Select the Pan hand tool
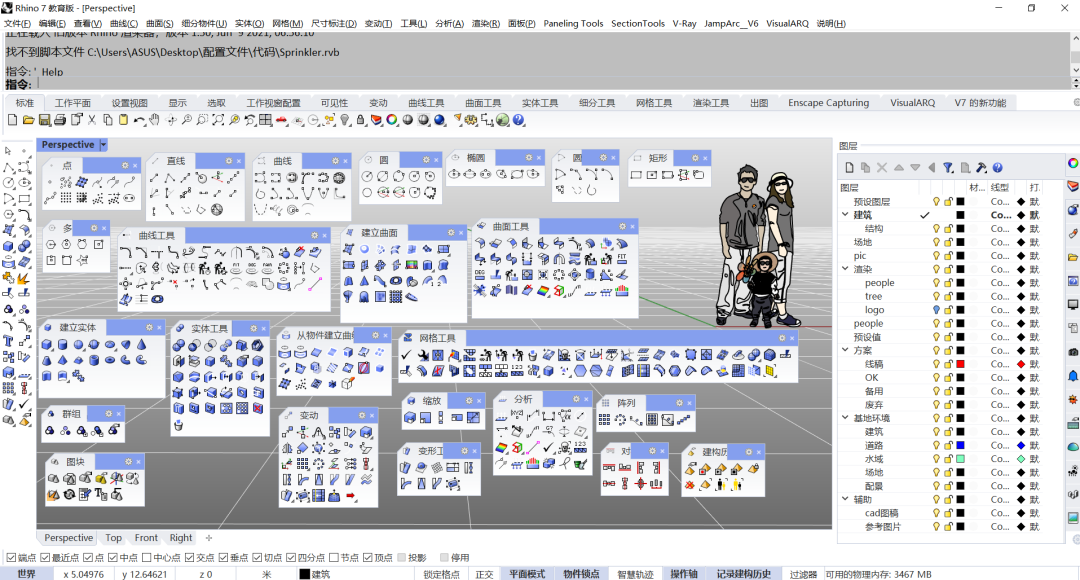The height and width of the screenshot is (580, 1080). pyautogui.click(x=154, y=120)
